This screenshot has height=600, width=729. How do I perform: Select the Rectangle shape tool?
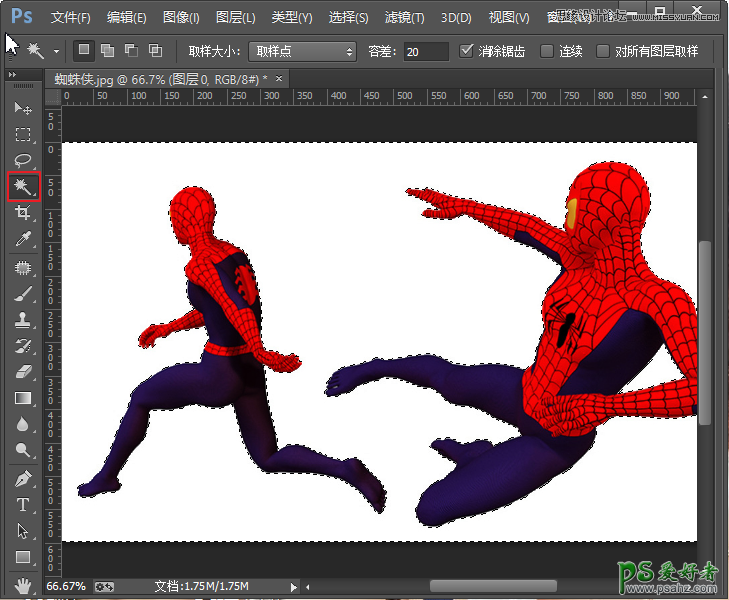tap(23, 557)
